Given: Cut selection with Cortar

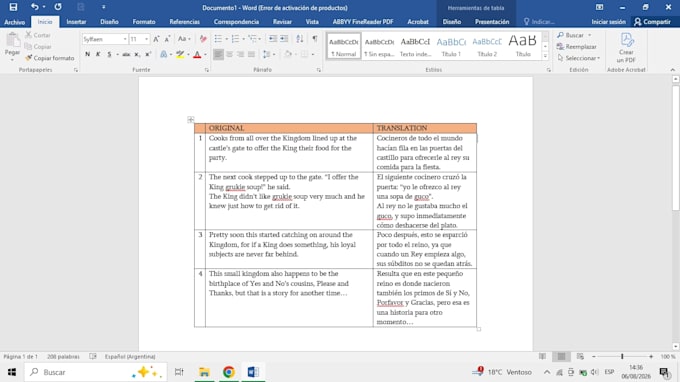Looking at the screenshot, I should 38,35.
